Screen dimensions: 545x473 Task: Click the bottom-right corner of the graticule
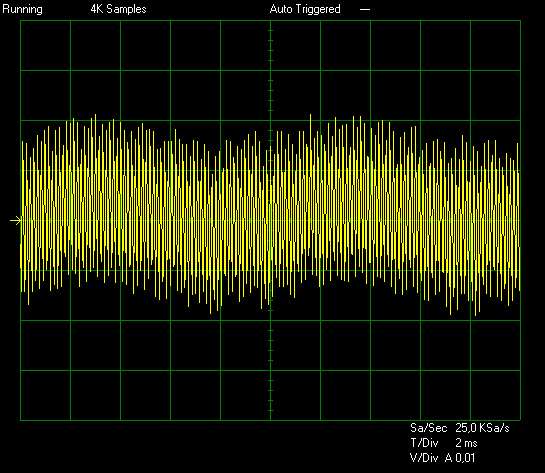coord(520,420)
